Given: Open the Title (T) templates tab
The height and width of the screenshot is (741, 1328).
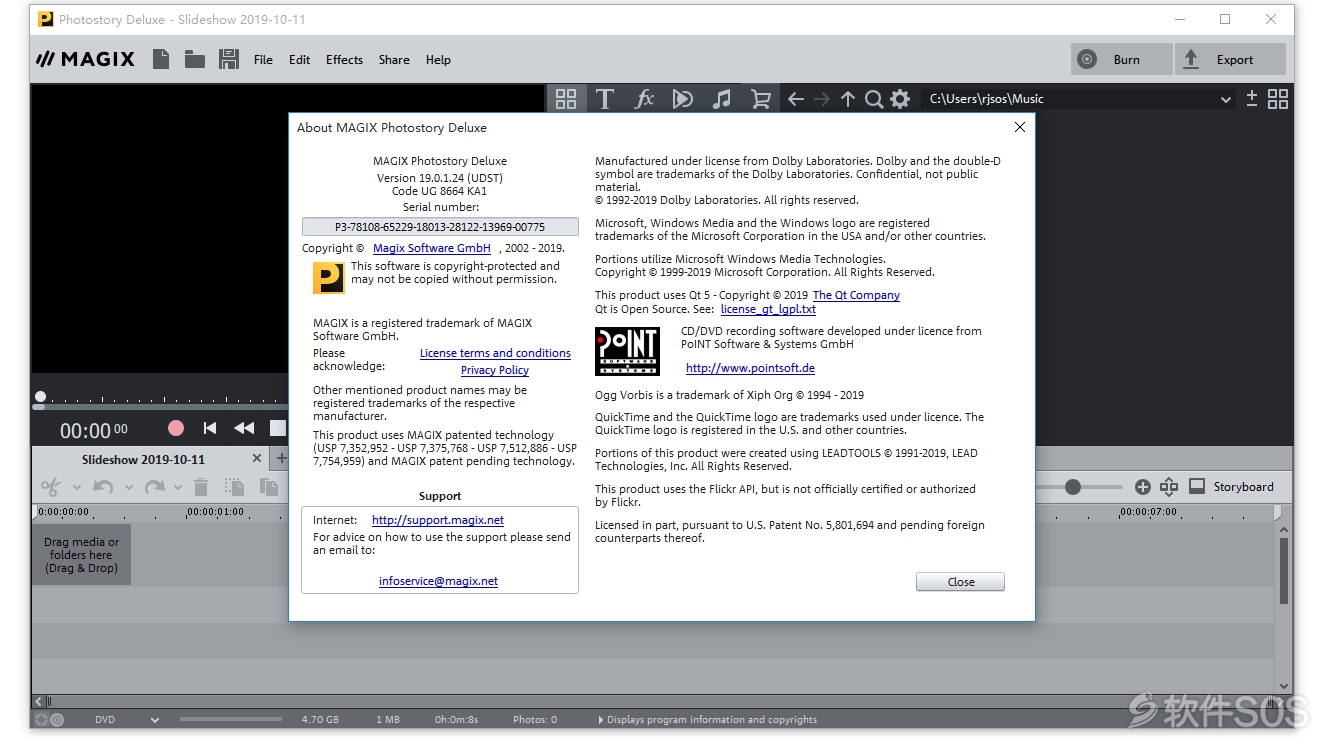Looking at the screenshot, I should (x=605, y=98).
